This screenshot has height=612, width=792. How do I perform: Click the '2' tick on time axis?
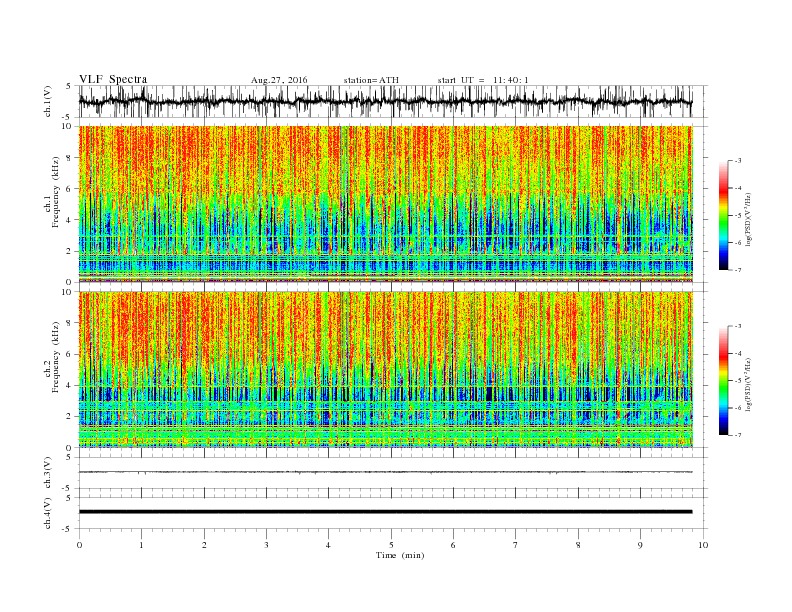(x=204, y=545)
